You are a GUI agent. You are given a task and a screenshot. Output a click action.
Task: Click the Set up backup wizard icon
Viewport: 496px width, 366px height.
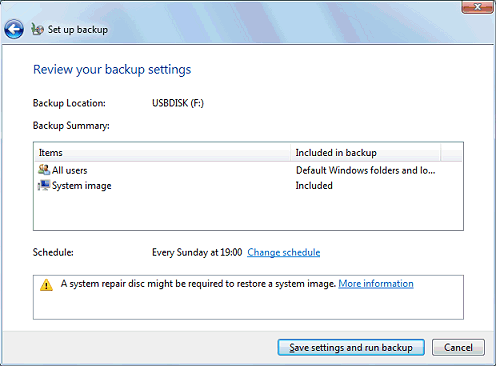[37, 29]
